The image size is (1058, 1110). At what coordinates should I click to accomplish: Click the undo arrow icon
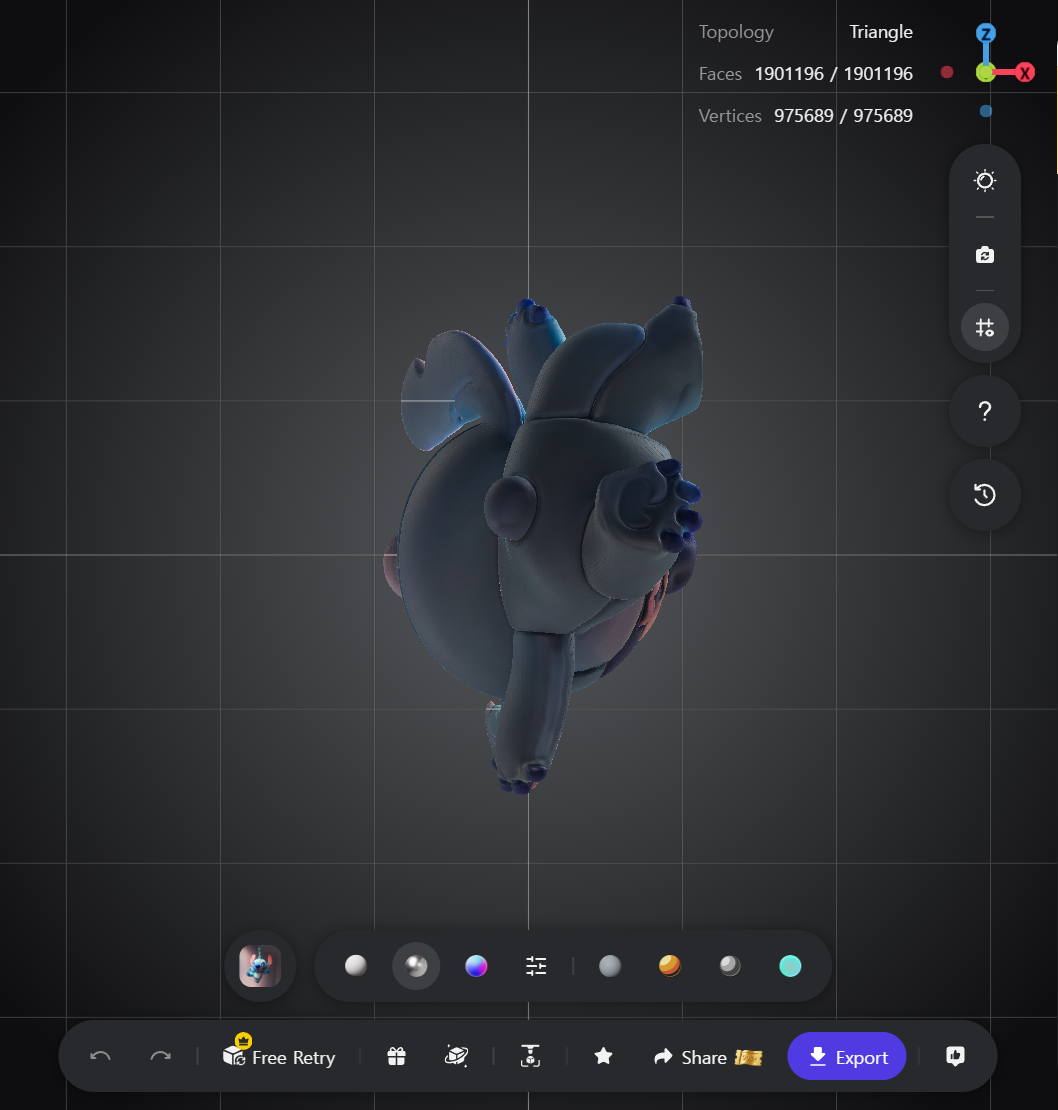(x=100, y=1056)
